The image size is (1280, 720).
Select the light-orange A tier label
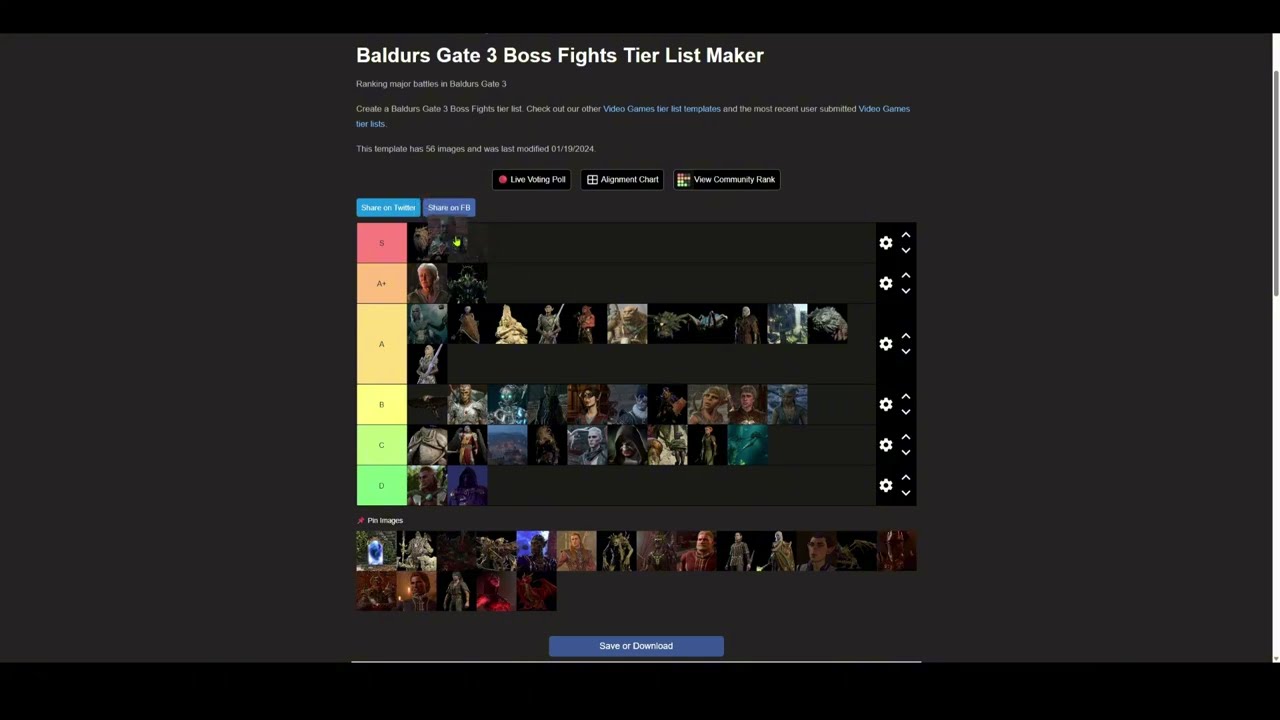(382, 344)
